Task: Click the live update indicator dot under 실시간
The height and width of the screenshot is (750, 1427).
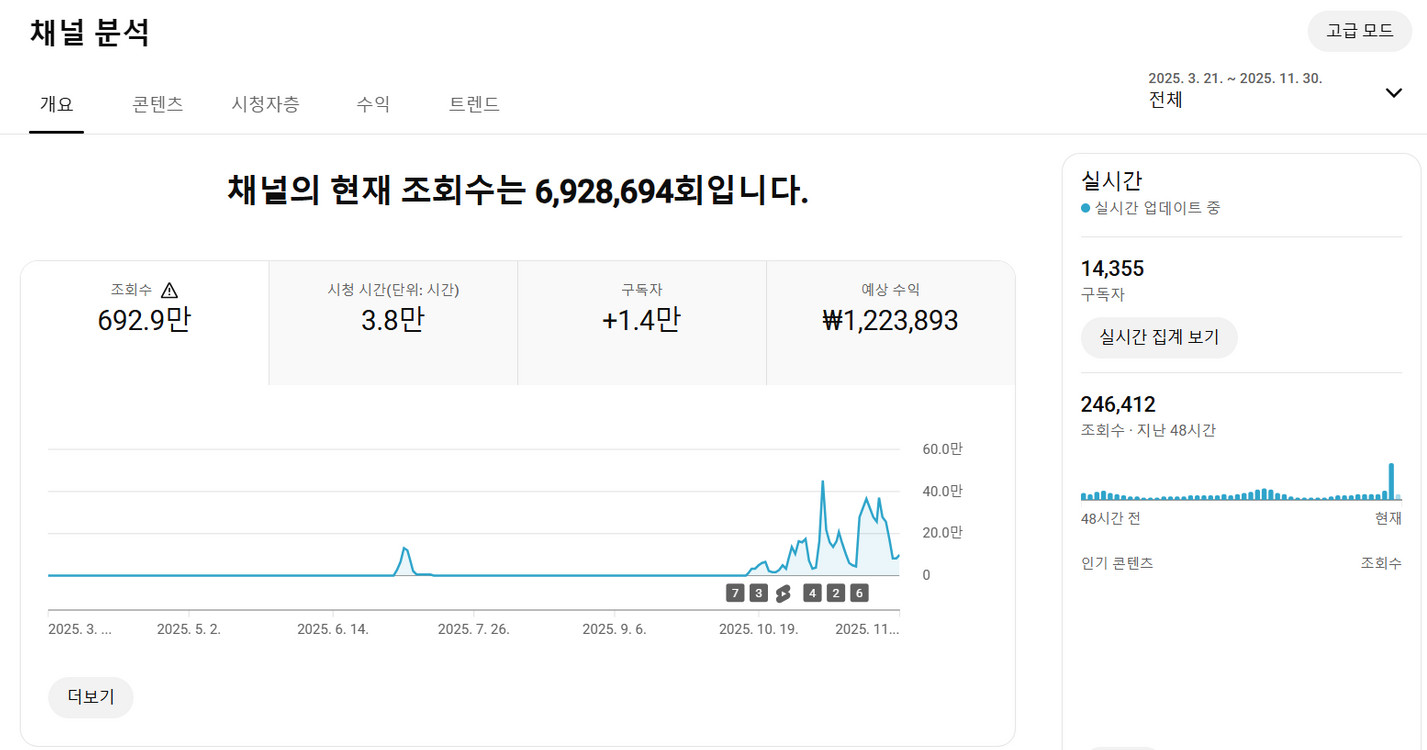Action: coord(1088,207)
